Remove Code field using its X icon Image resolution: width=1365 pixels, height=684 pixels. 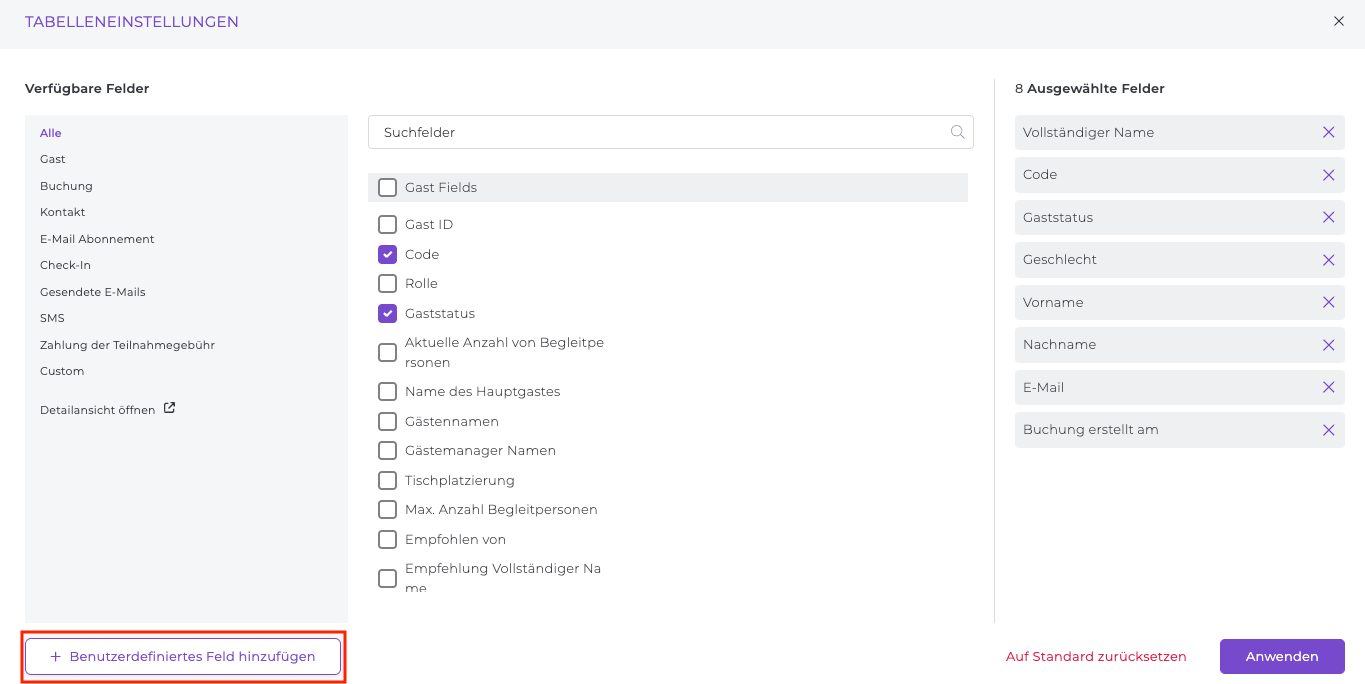(1328, 175)
